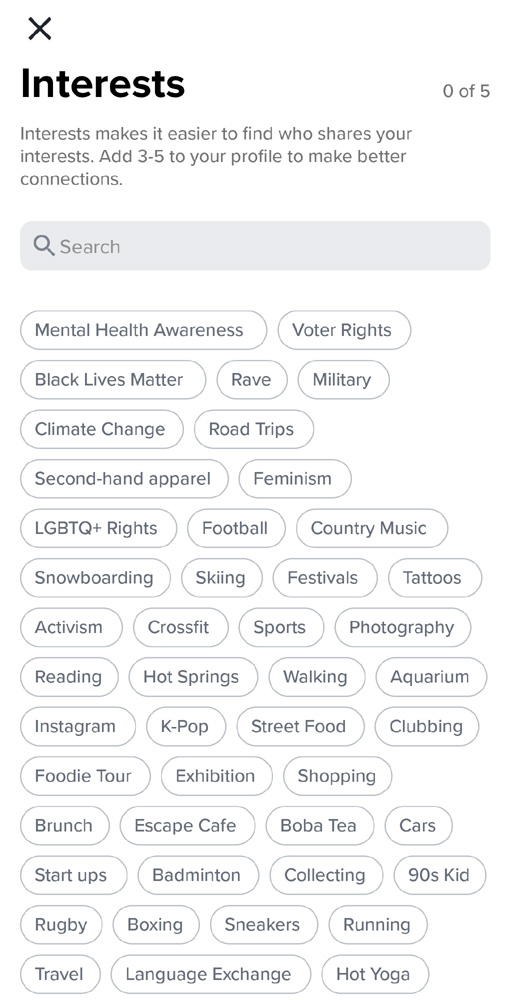
Task: Select the Black Lives Matter interest
Action: point(113,380)
